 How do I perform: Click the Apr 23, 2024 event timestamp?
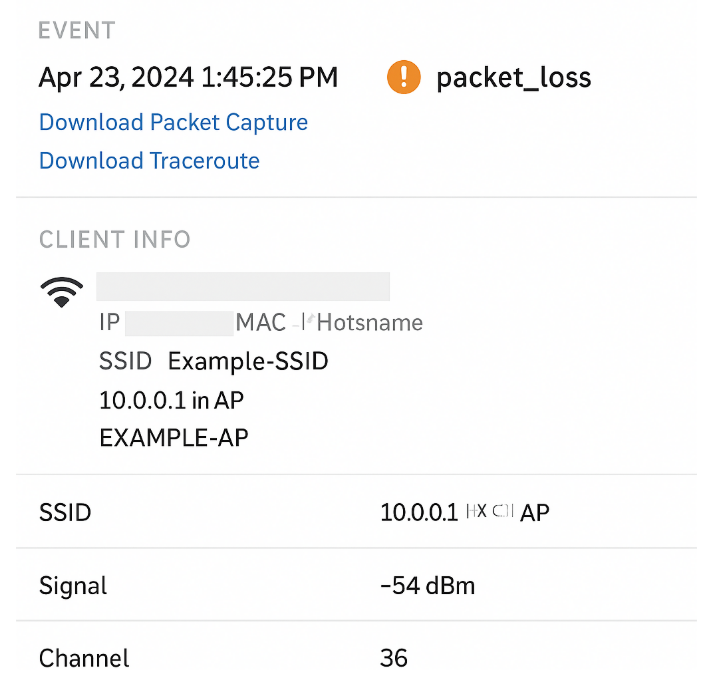tap(188, 78)
